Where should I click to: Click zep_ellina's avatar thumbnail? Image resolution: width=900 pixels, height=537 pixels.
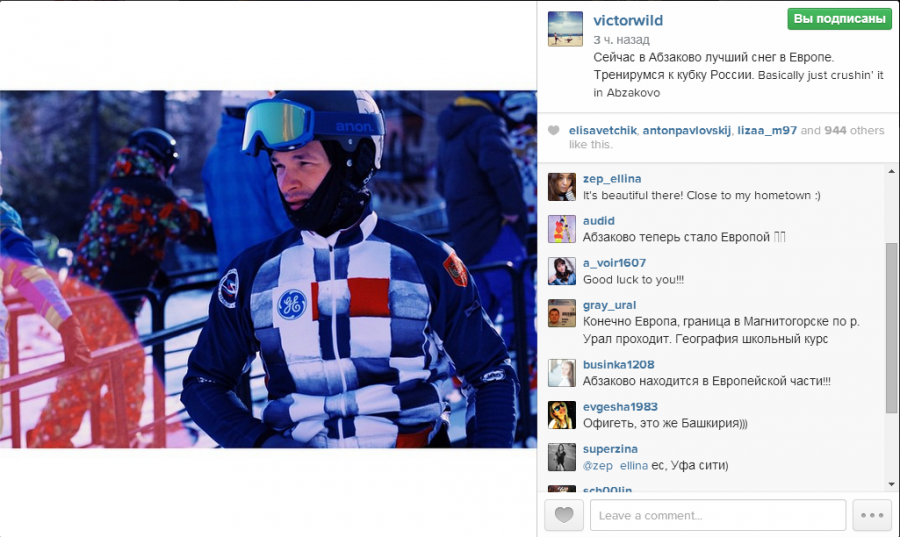(562, 187)
